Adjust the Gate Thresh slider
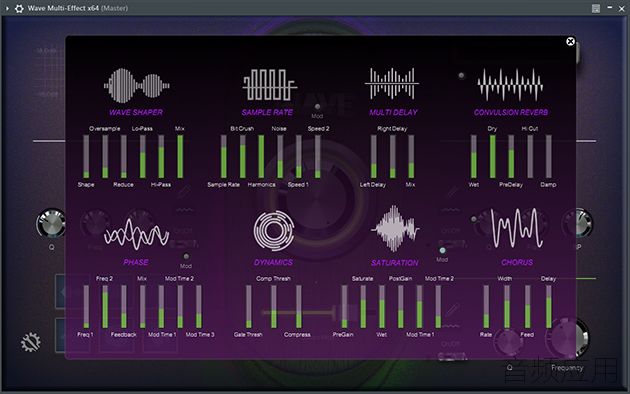 [249, 306]
